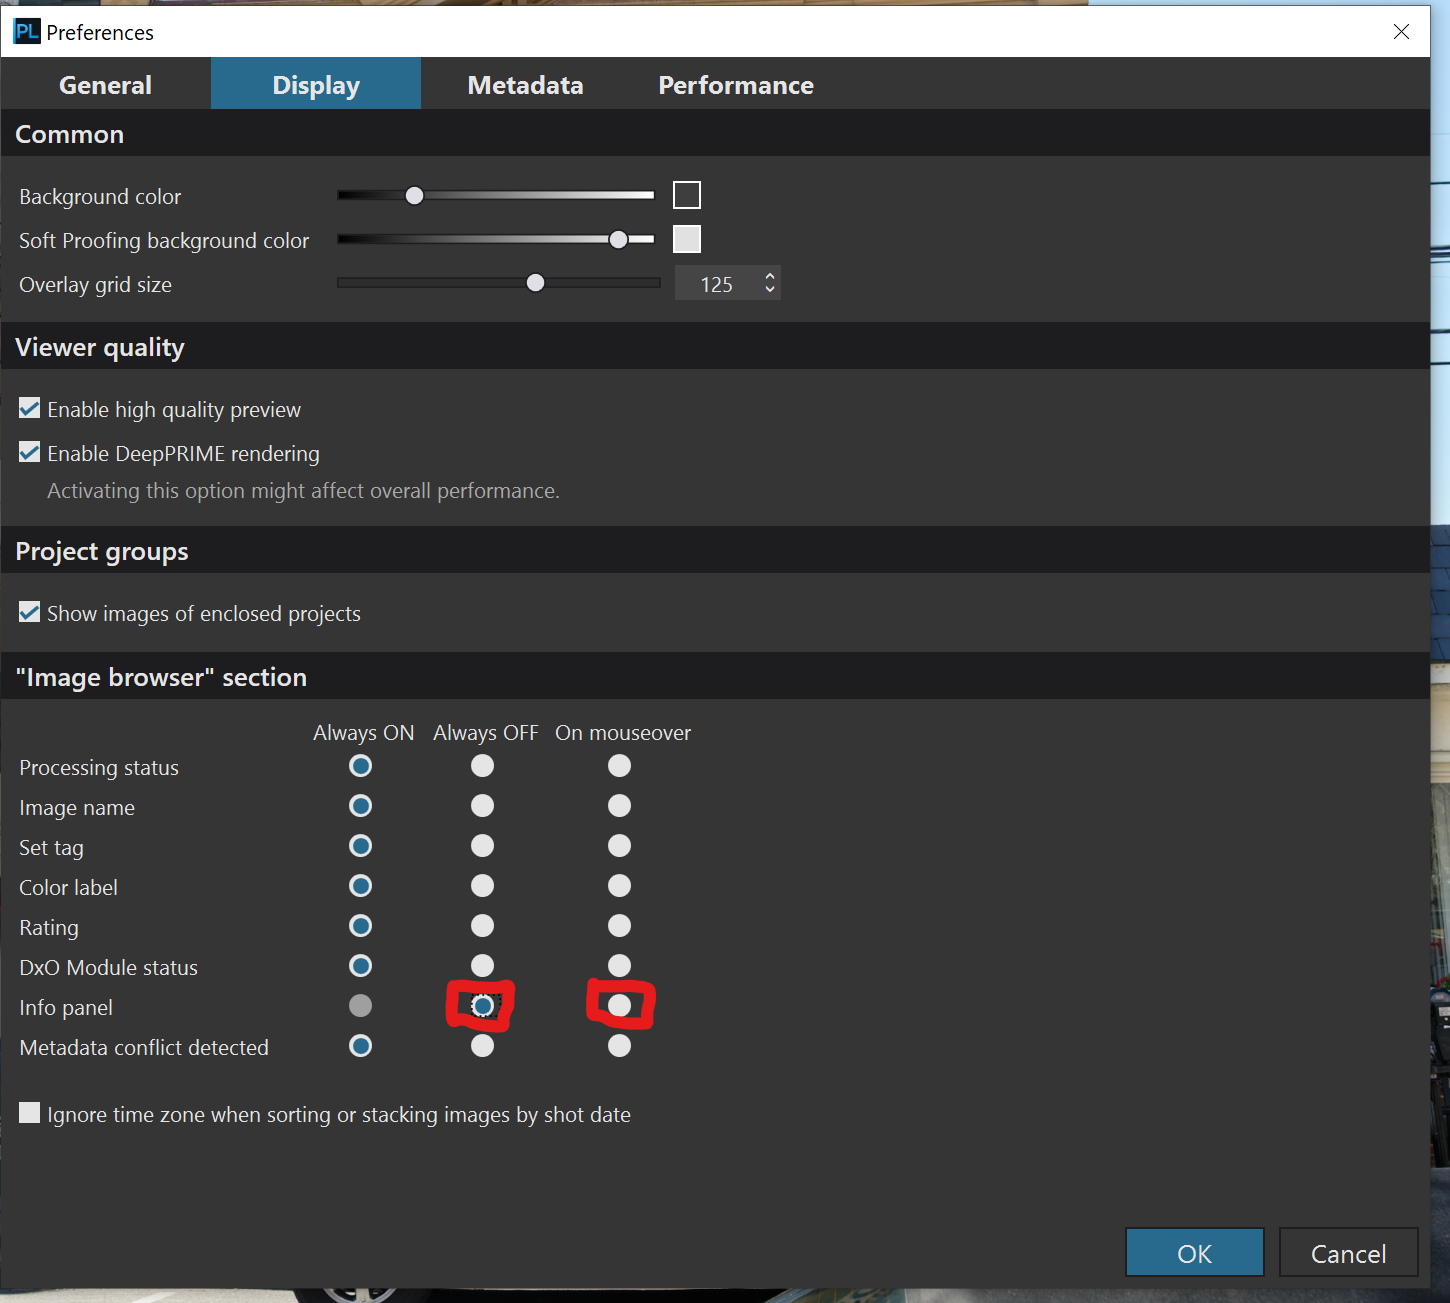Click the PL application icon in title bar
The image size is (1450, 1303).
pos(26,32)
